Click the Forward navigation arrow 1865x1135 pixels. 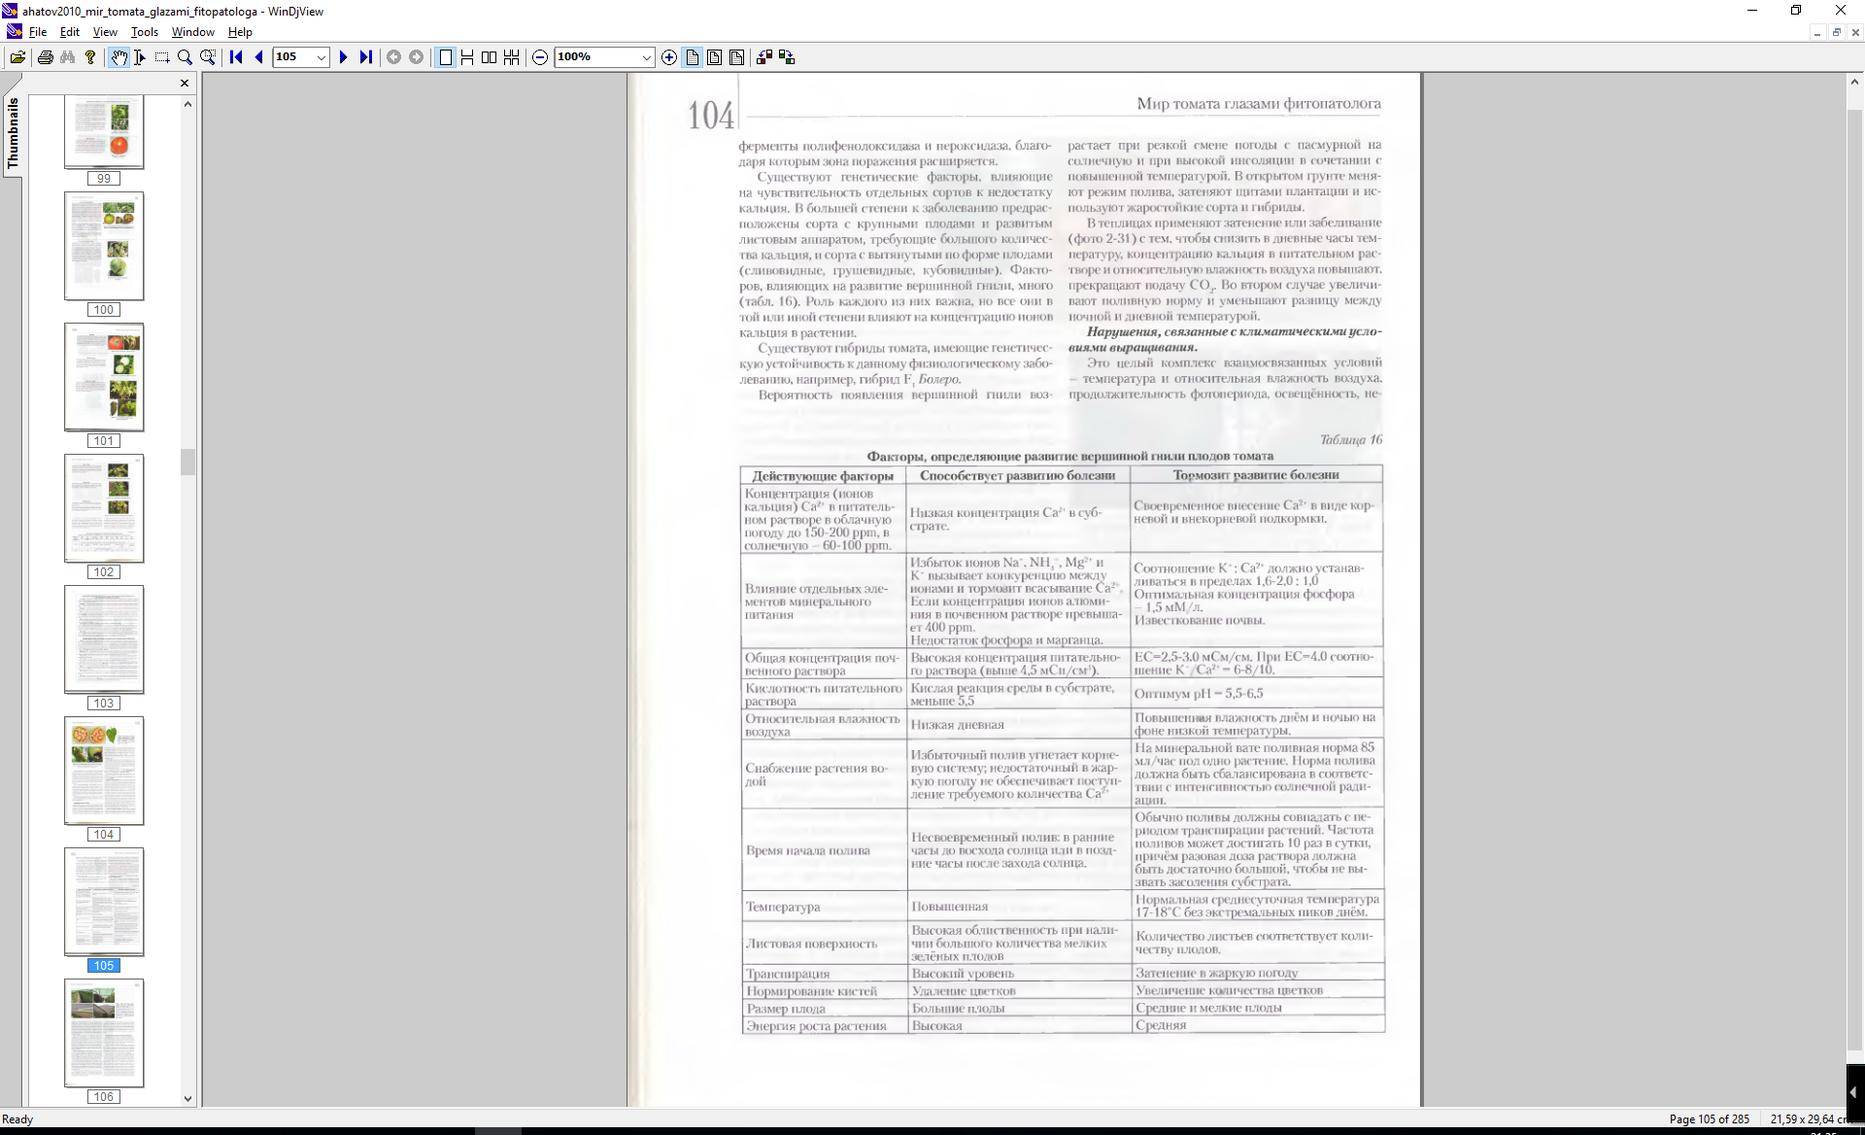[x=417, y=57]
